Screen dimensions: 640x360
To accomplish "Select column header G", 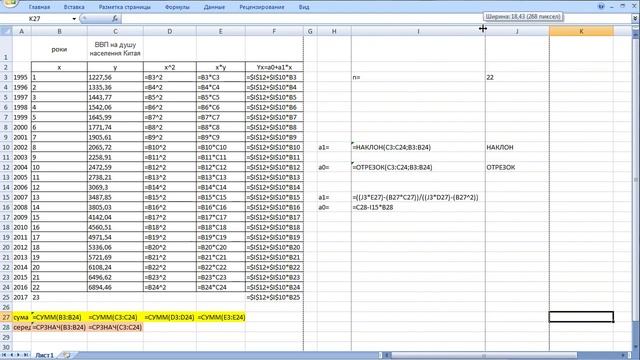I will 310,31.
